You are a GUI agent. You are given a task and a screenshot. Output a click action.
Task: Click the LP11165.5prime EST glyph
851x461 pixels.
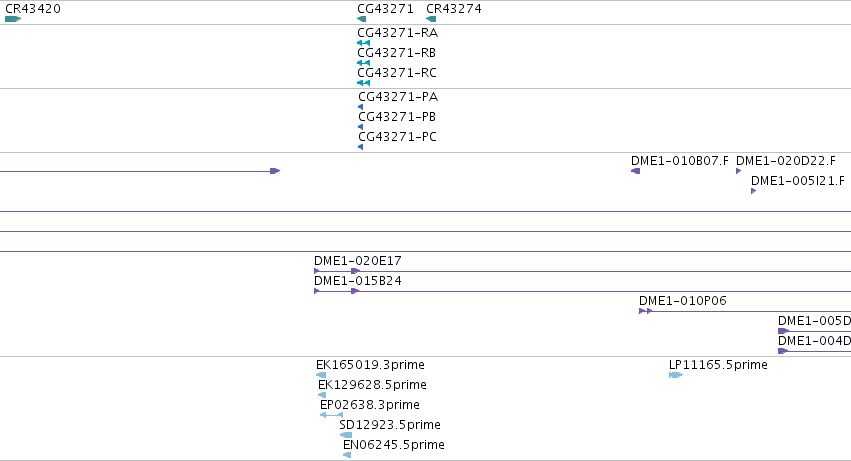[x=676, y=375]
